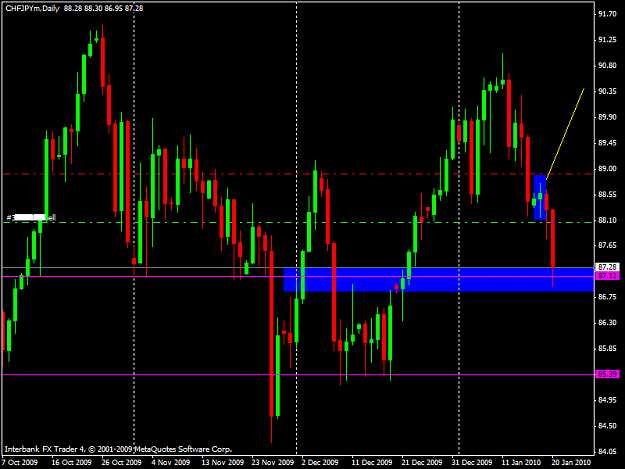Pick the 89.45 price axis label
Image resolution: width=625 pixels, height=469 pixels.
point(607,143)
